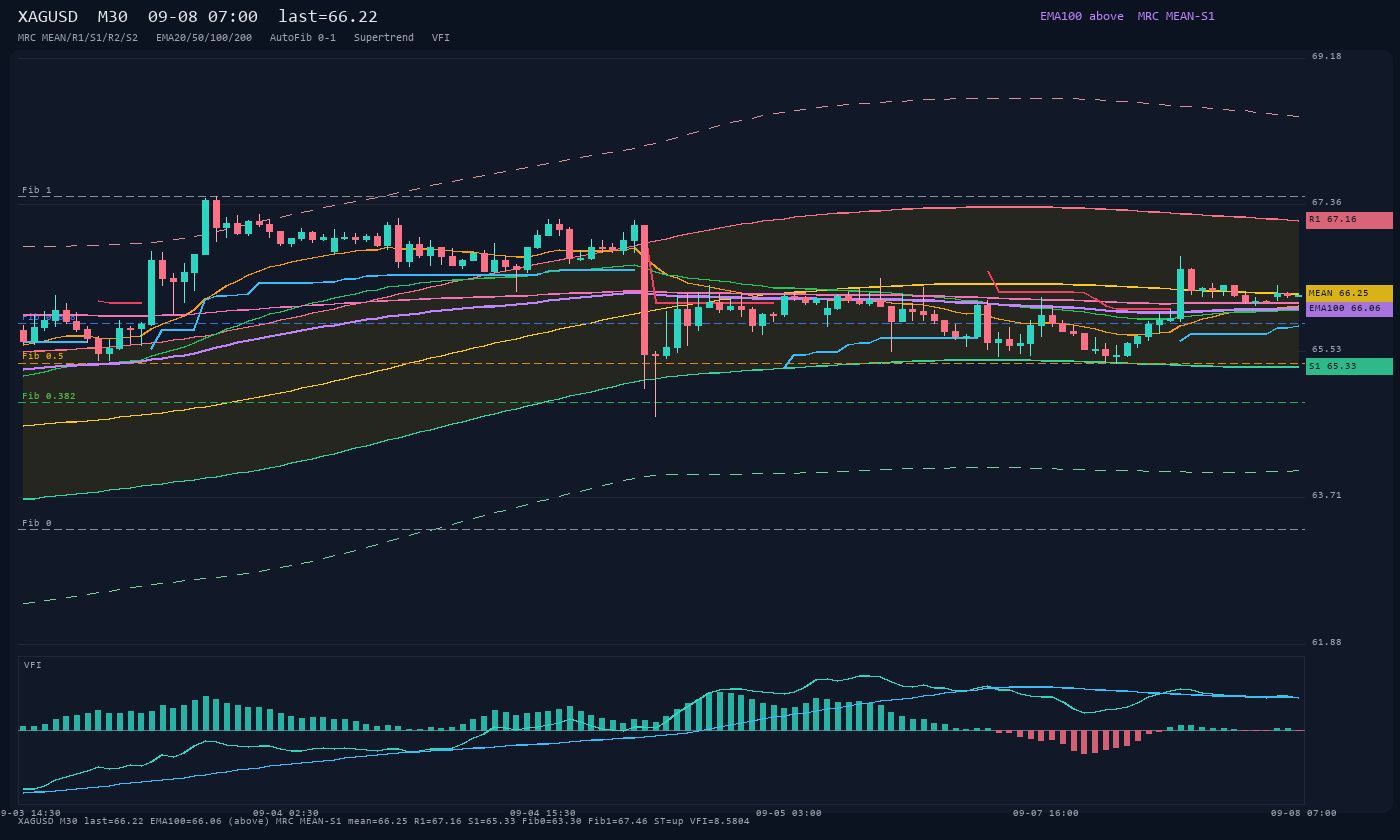Click the 'Fib 0' level label
Screen dimensions: 1400x840
click(37, 523)
